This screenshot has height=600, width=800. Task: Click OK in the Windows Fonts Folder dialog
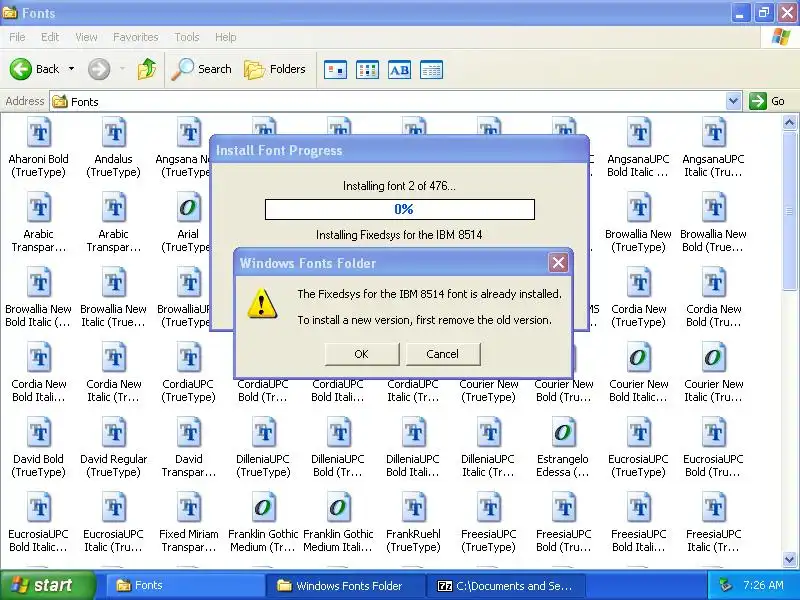pyautogui.click(x=362, y=354)
